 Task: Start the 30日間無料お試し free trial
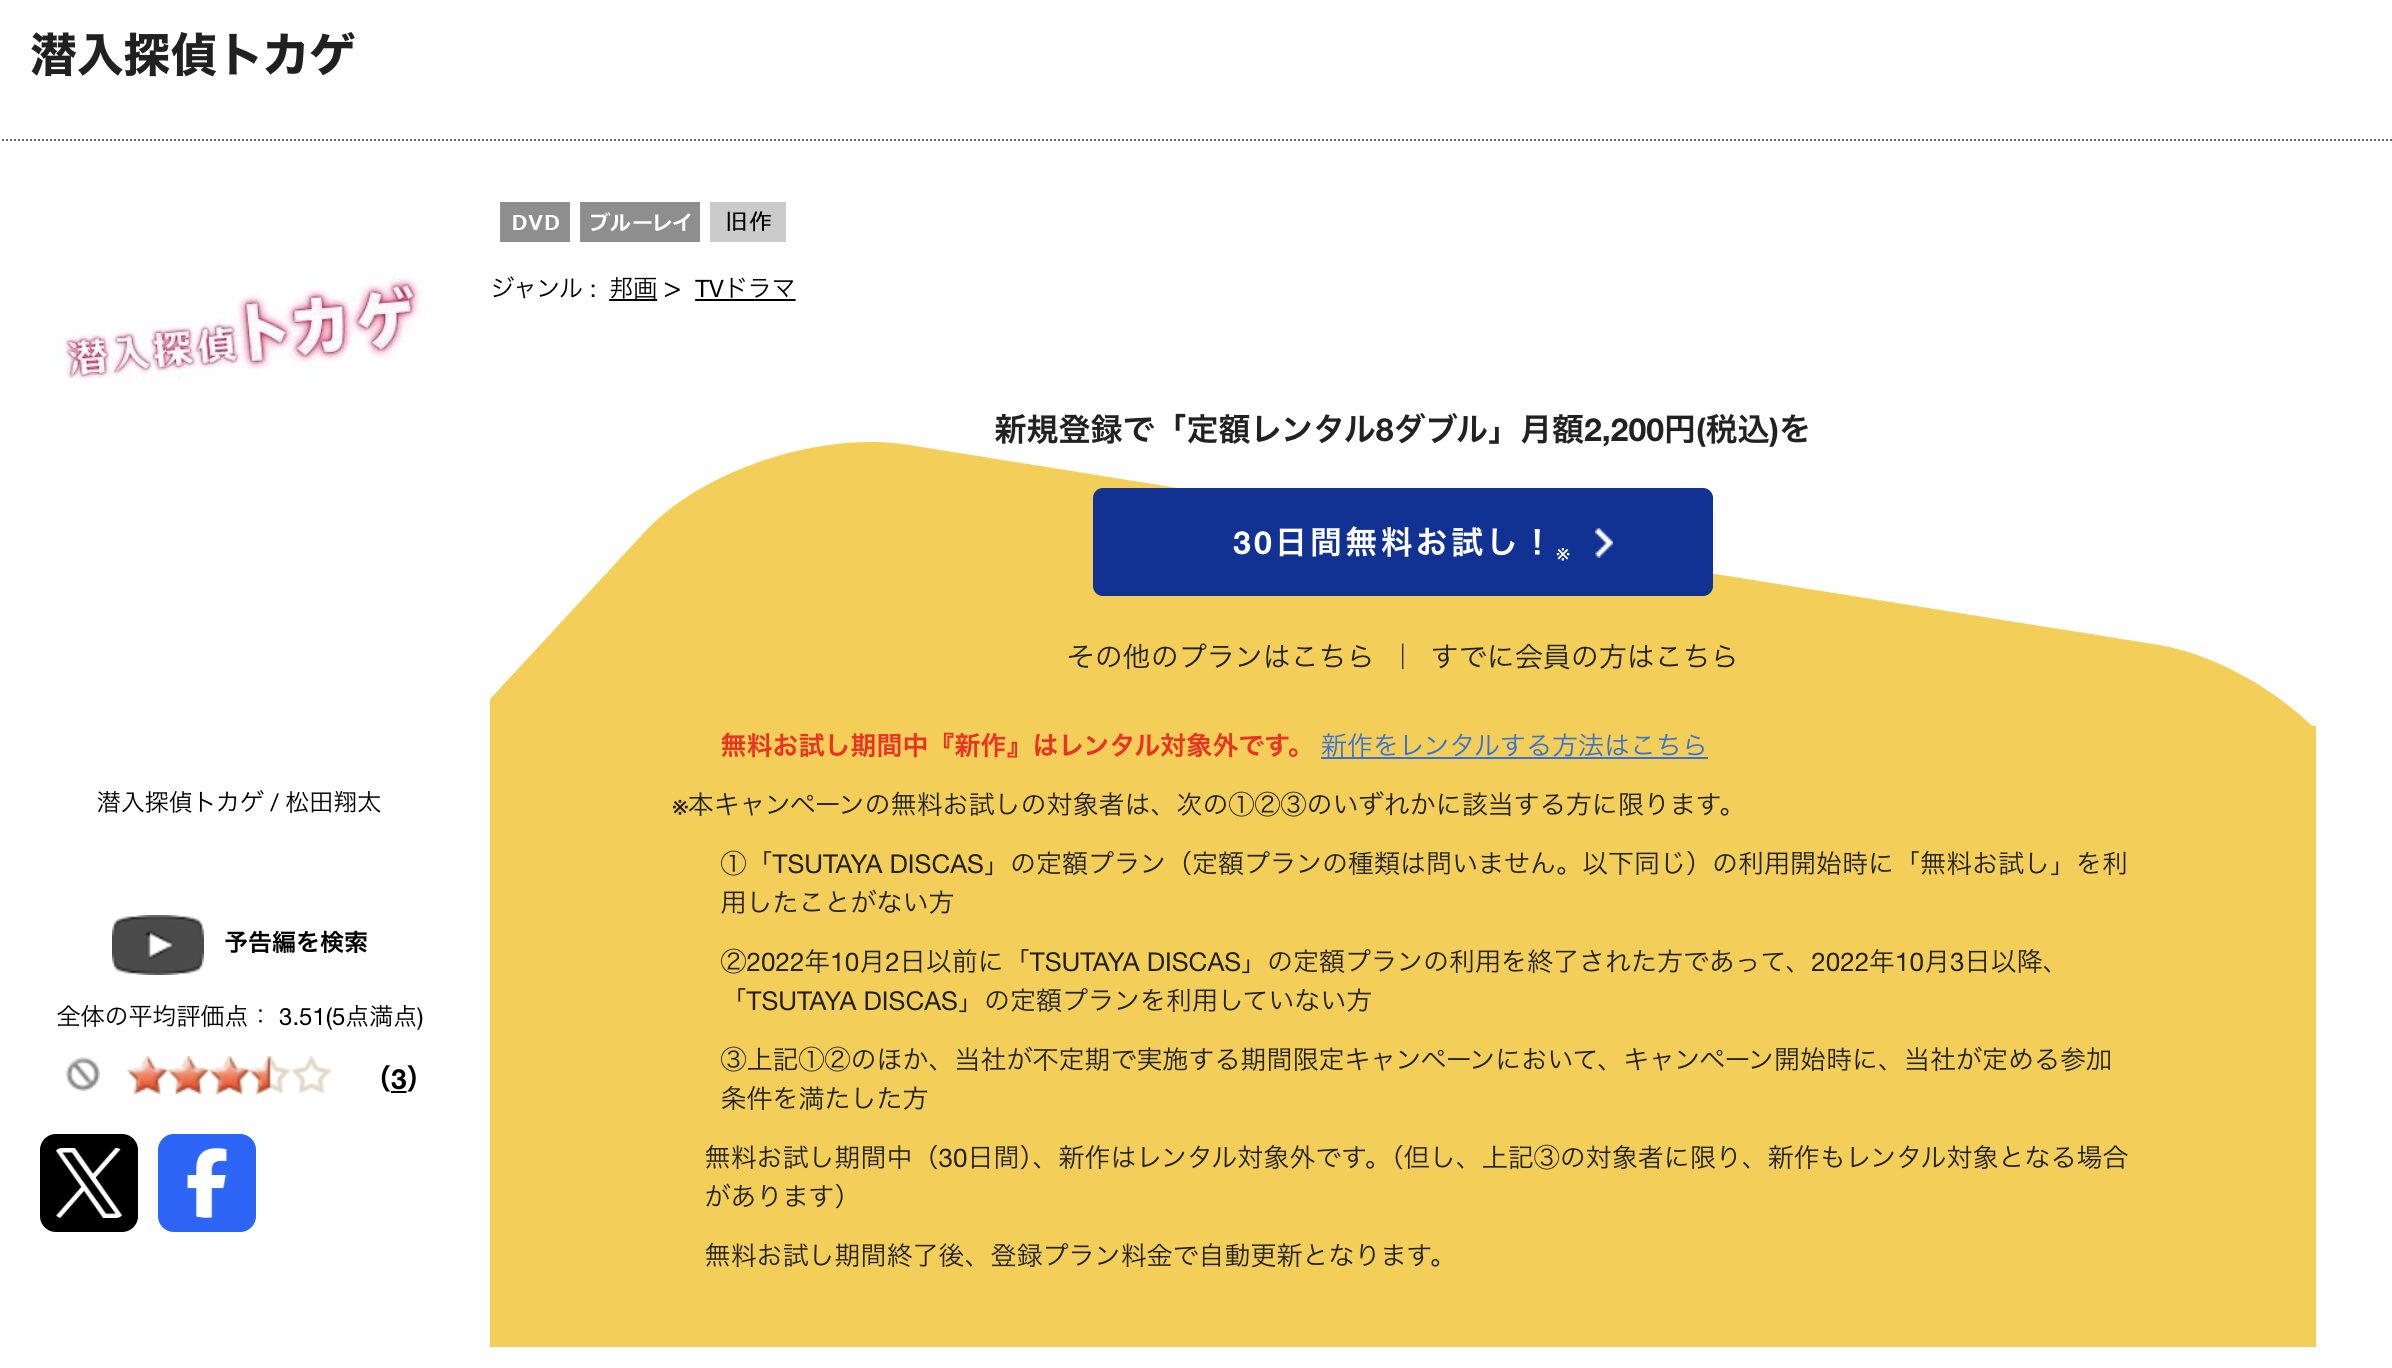[1402, 542]
